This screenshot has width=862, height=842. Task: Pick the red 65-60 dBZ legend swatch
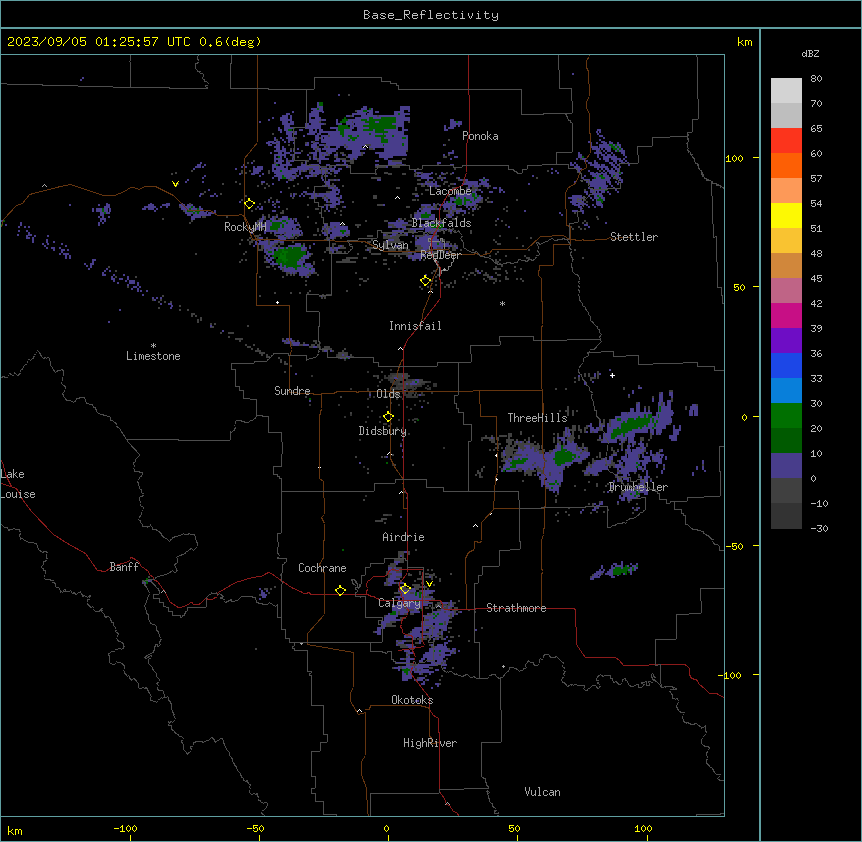pyautogui.click(x=786, y=141)
